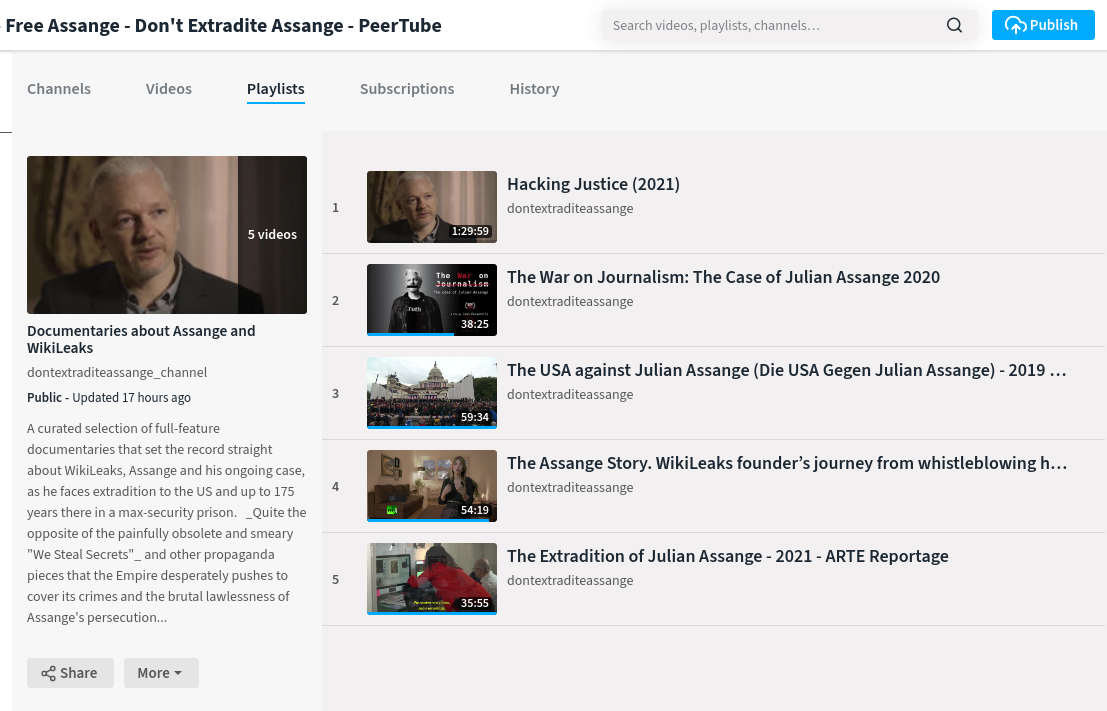This screenshot has width=1107, height=711.
Task: Open the History tab
Action: 534,89
